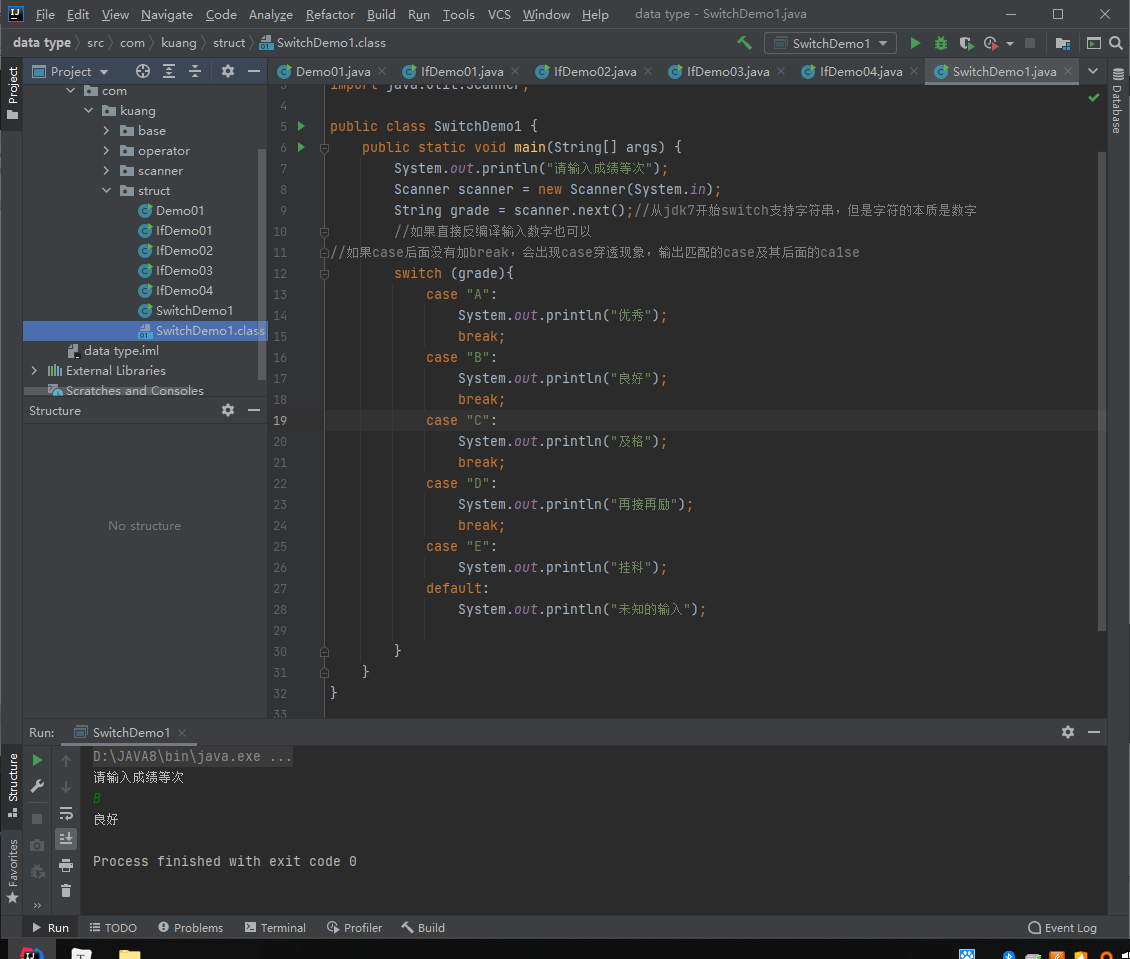The height and width of the screenshot is (959, 1130).
Task: Click the editor's vertical scrollbar
Action: coord(1102,390)
